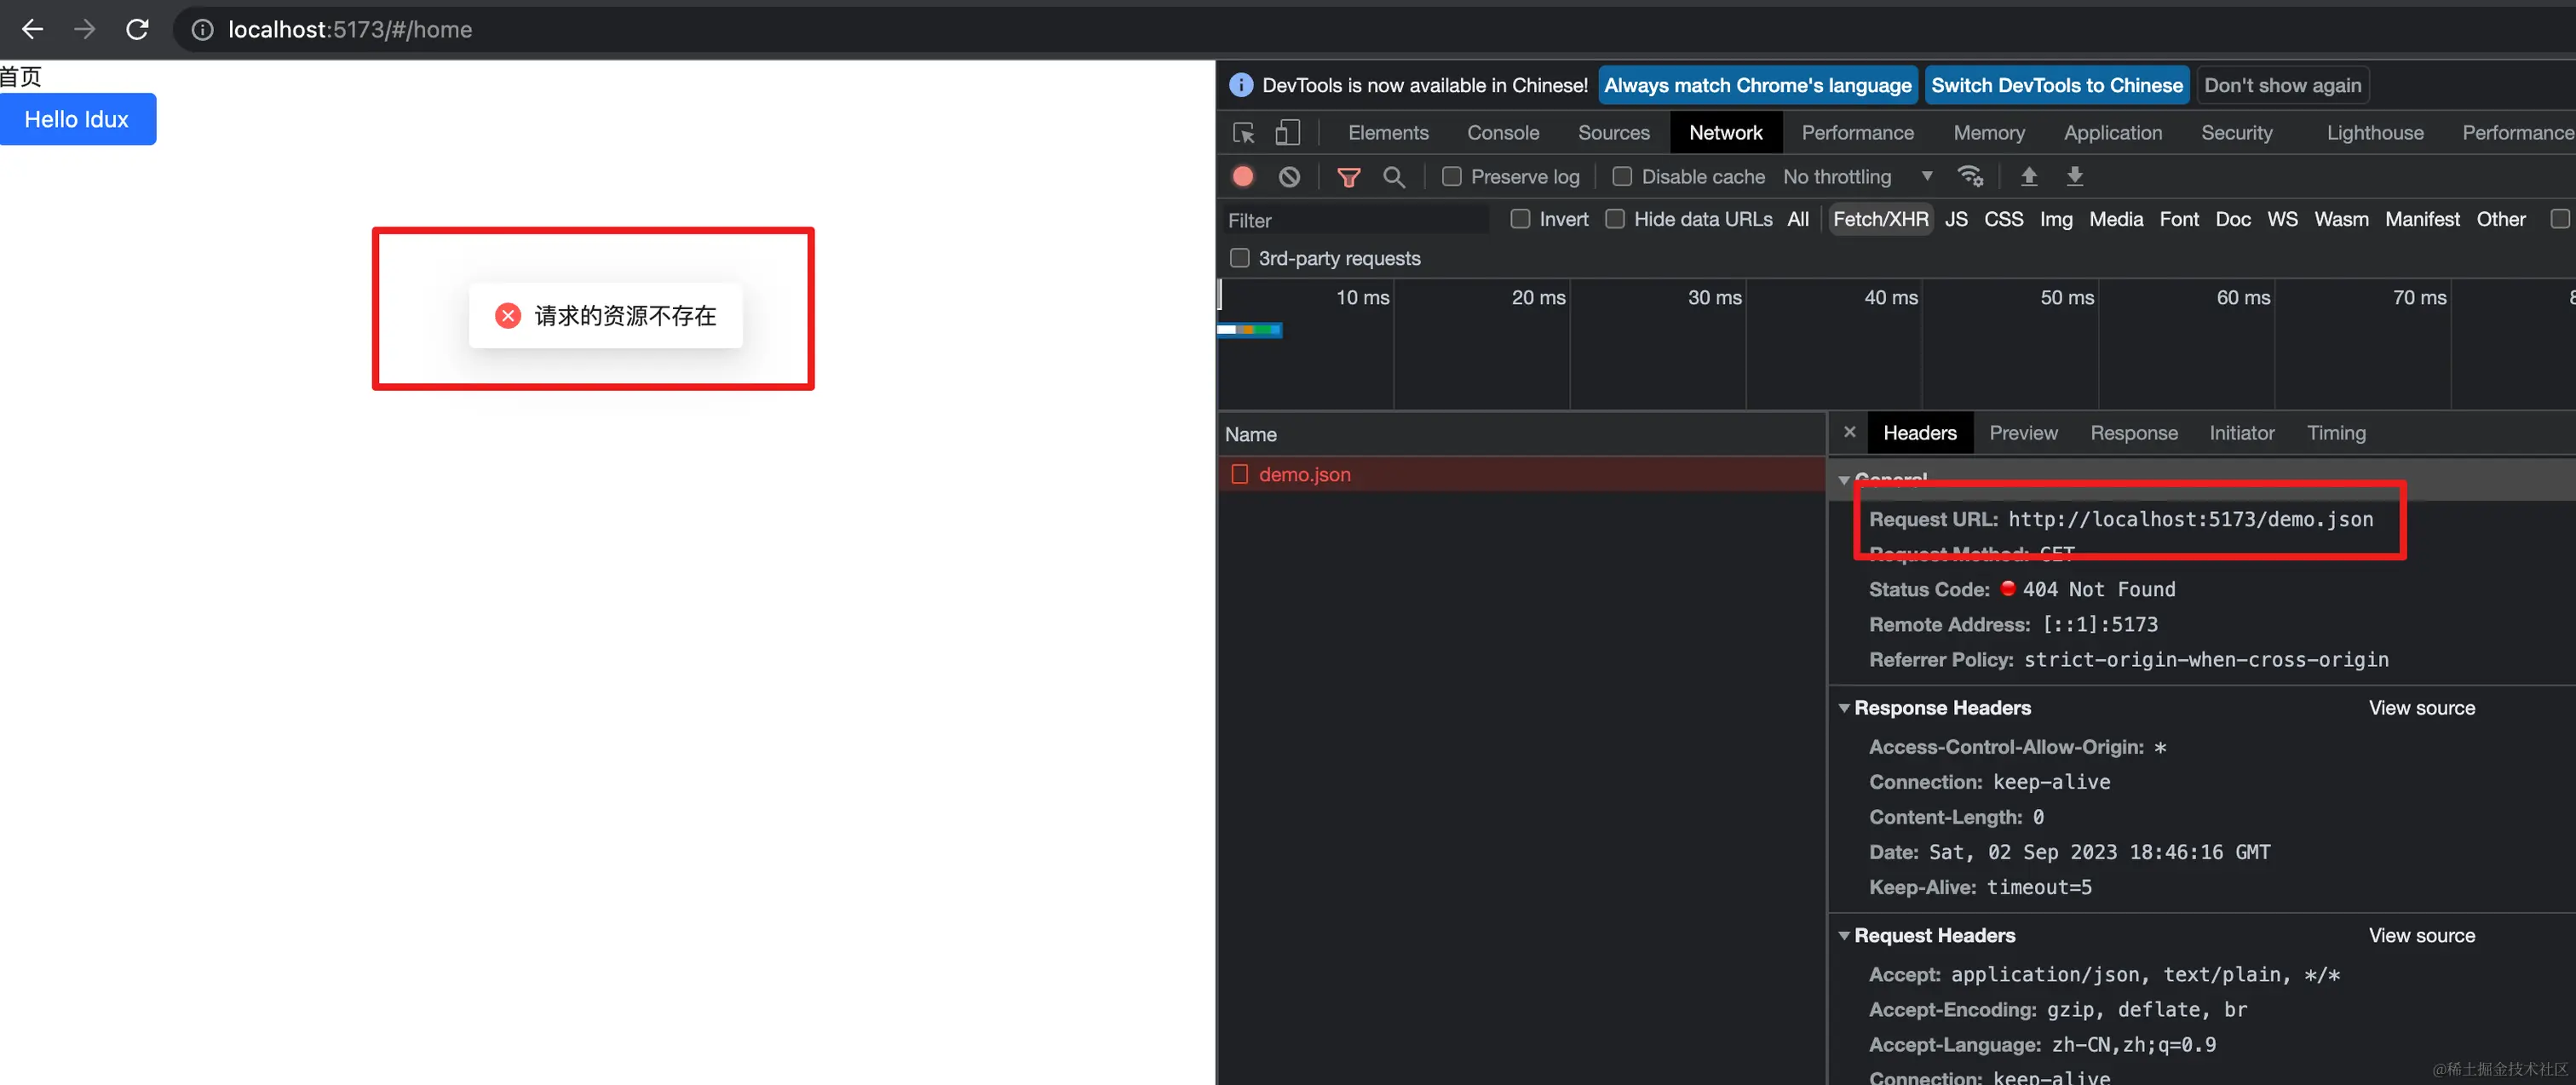Click the network Filter text field
Viewport: 2576px width, 1085px height.
point(1357,220)
